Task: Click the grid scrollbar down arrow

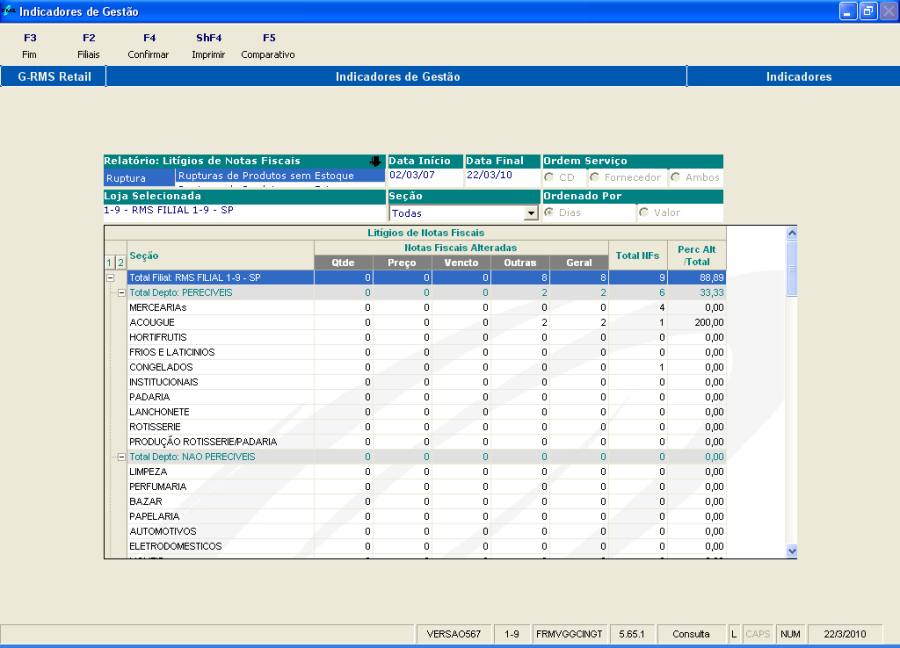Action: 792,551
